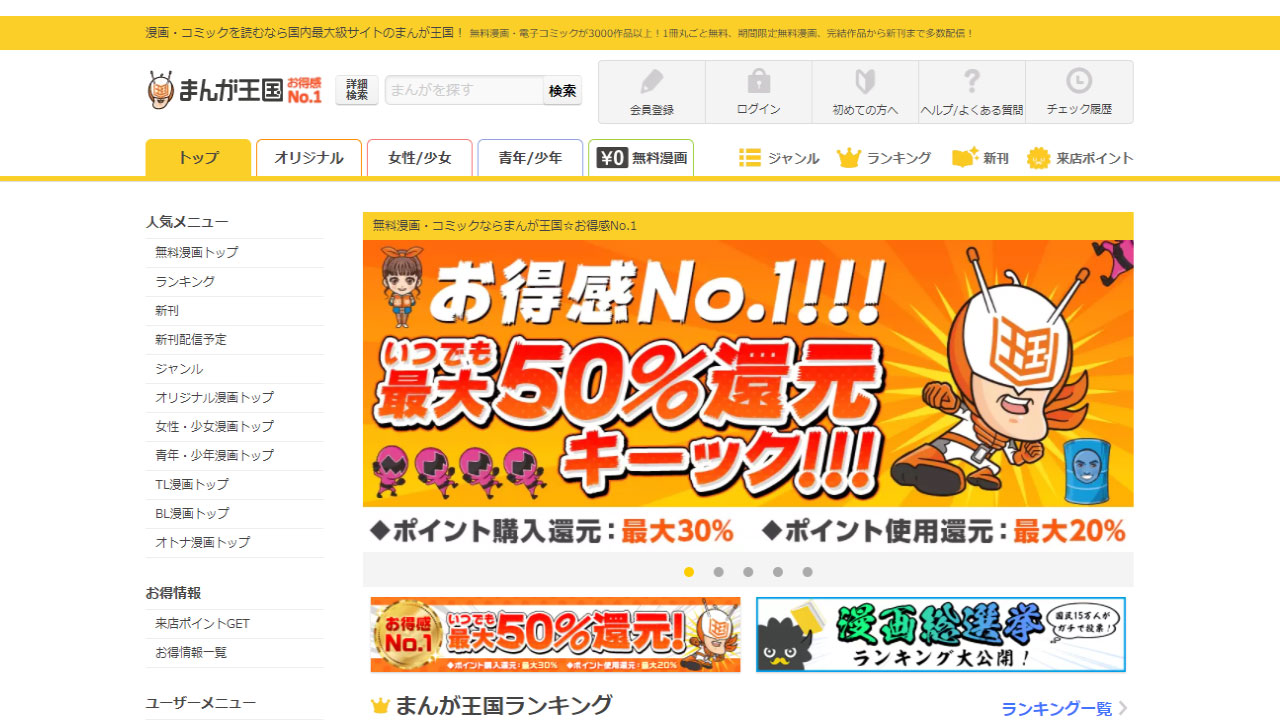
Task: Open ヘルプ/よくある質問 question mark icon
Action: pyautogui.click(x=971, y=82)
